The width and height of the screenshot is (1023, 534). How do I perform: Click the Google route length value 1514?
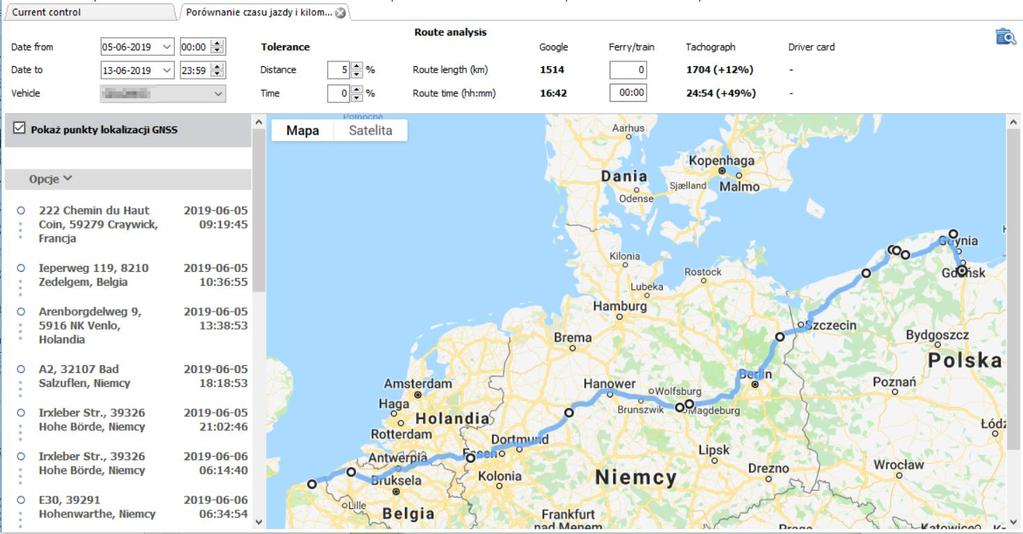point(552,70)
